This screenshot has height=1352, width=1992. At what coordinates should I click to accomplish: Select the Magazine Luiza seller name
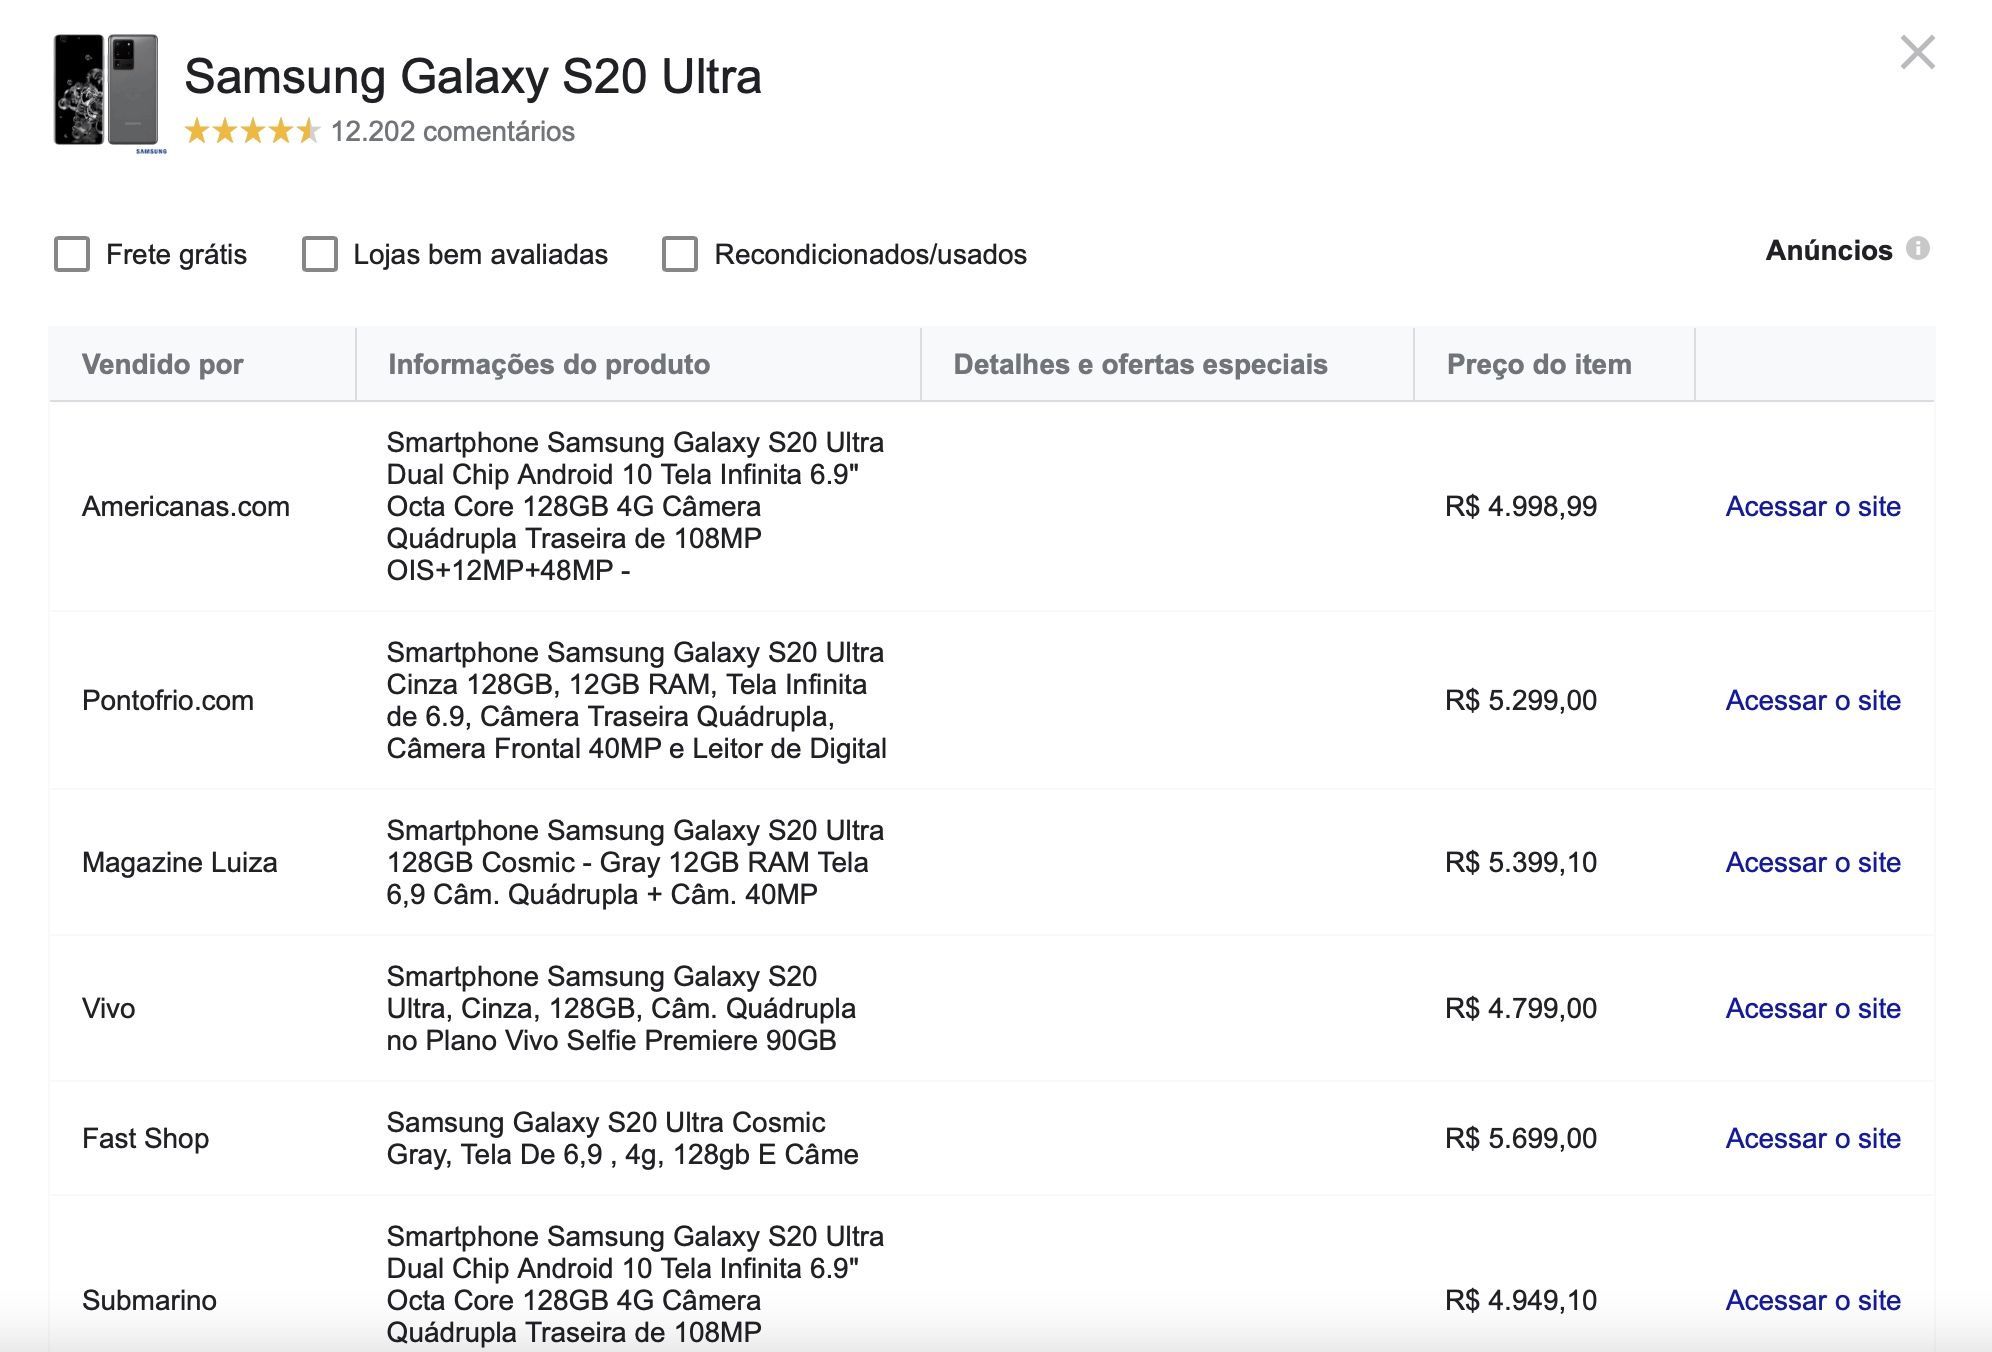click(180, 862)
